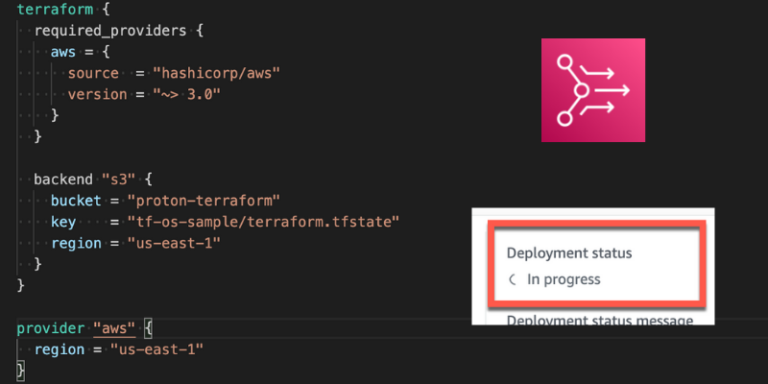Click the "hashicorp/aws" source string
768x384 pixels.
[216, 73]
